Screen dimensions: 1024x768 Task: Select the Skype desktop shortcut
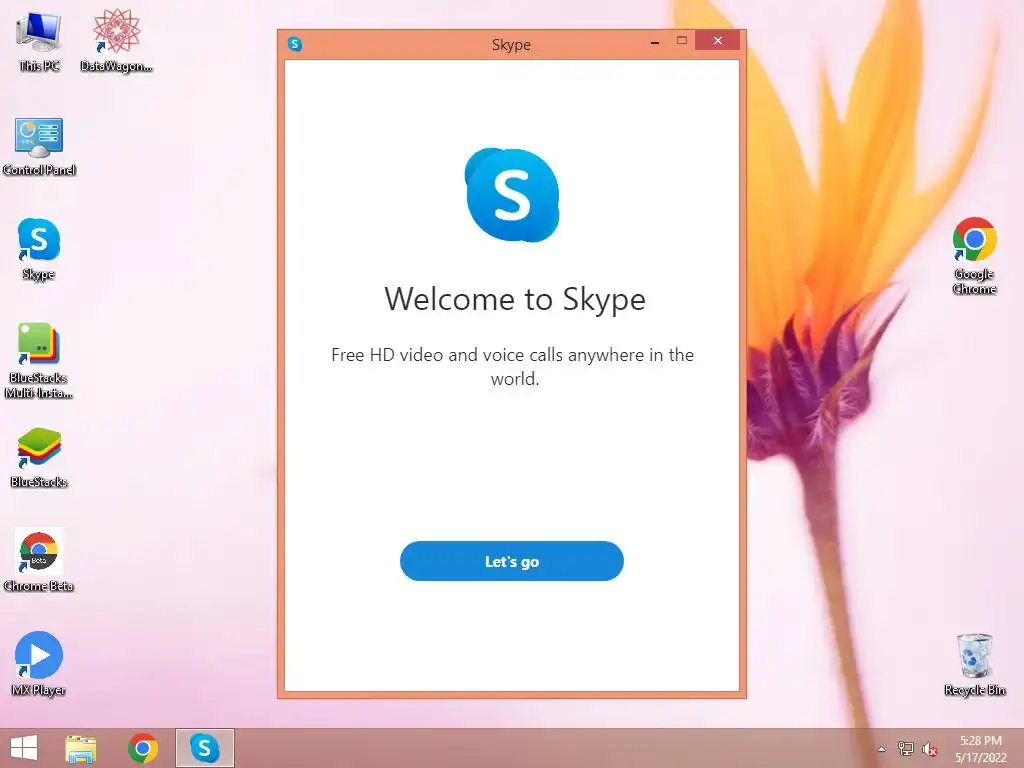[x=39, y=249]
